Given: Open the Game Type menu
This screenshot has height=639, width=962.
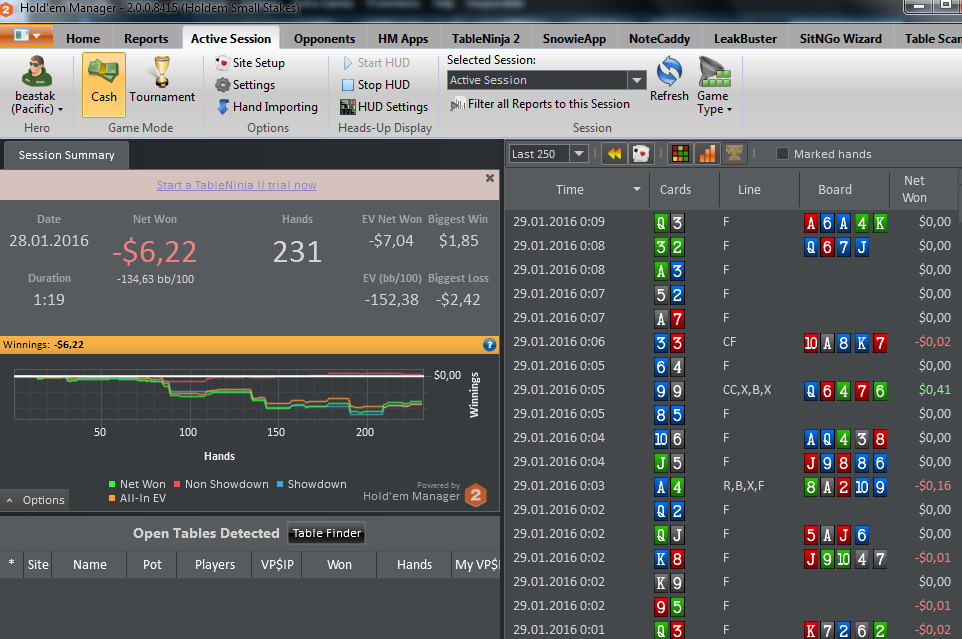Looking at the screenshot, I should 714,85.
